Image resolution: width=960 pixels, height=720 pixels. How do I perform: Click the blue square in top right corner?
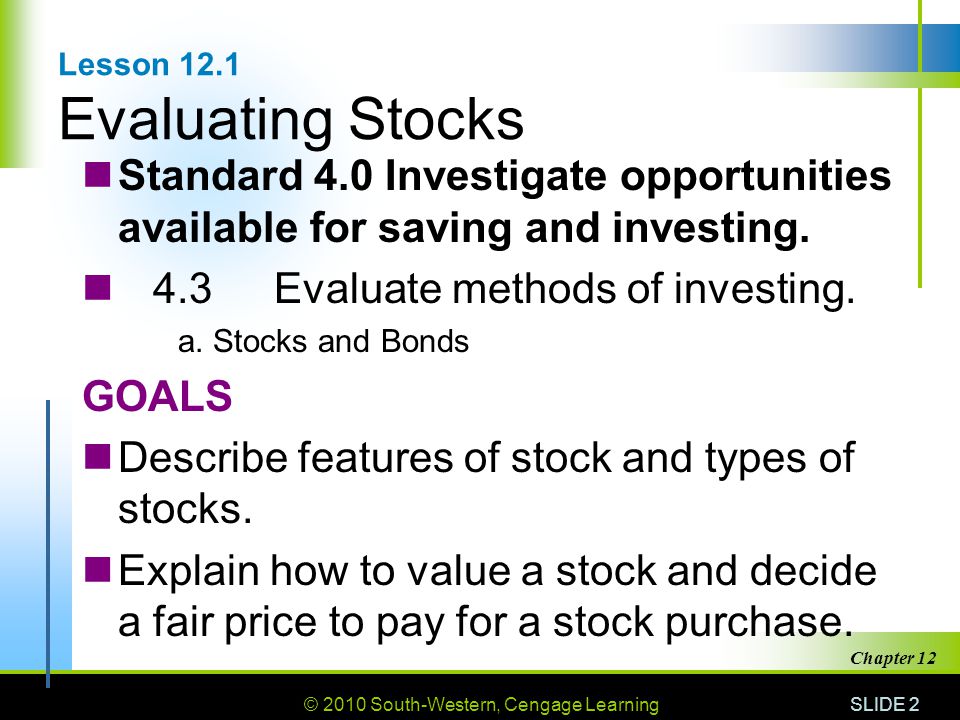[x=941, y=48]
